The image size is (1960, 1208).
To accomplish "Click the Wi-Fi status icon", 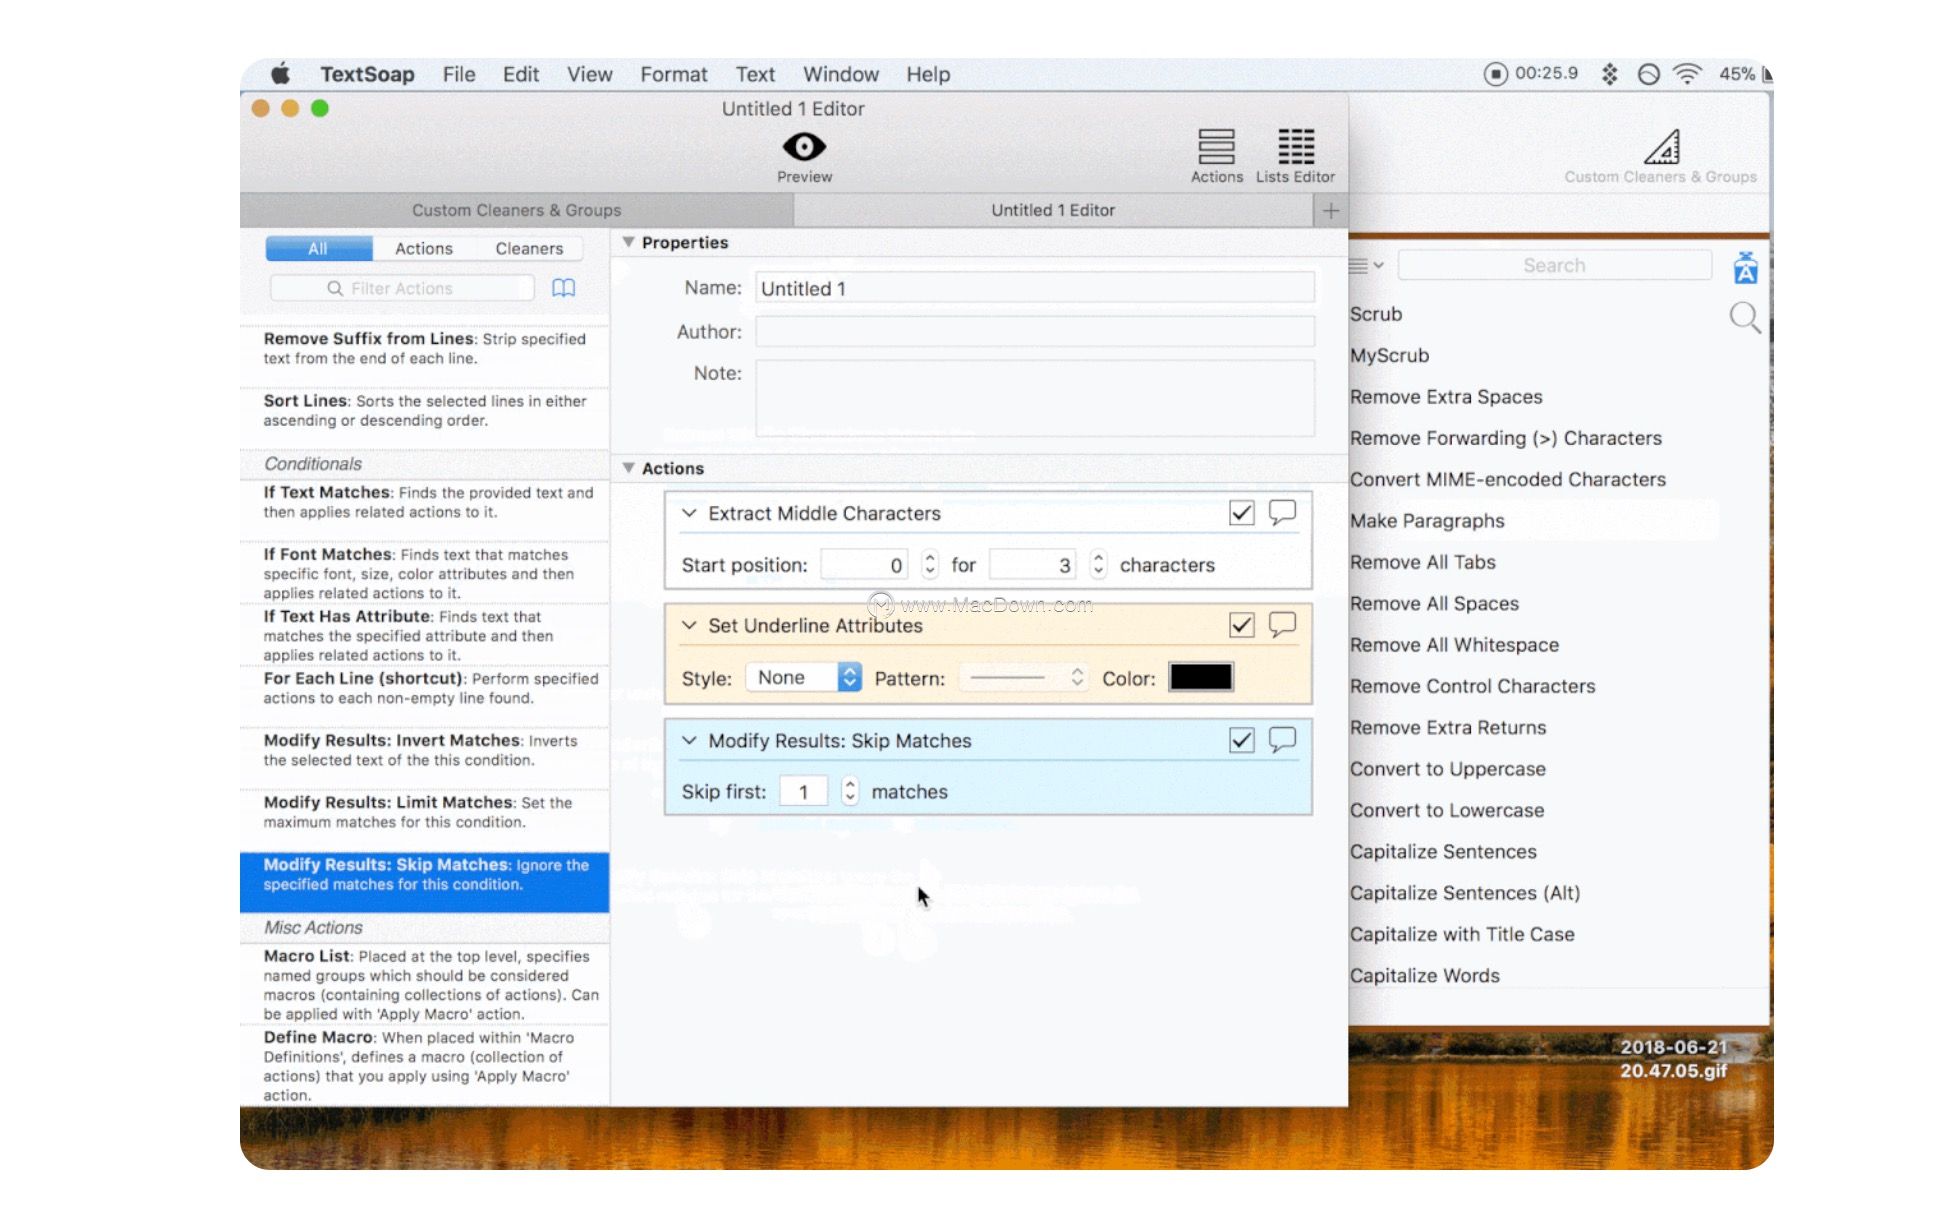I will point(1688,74).
